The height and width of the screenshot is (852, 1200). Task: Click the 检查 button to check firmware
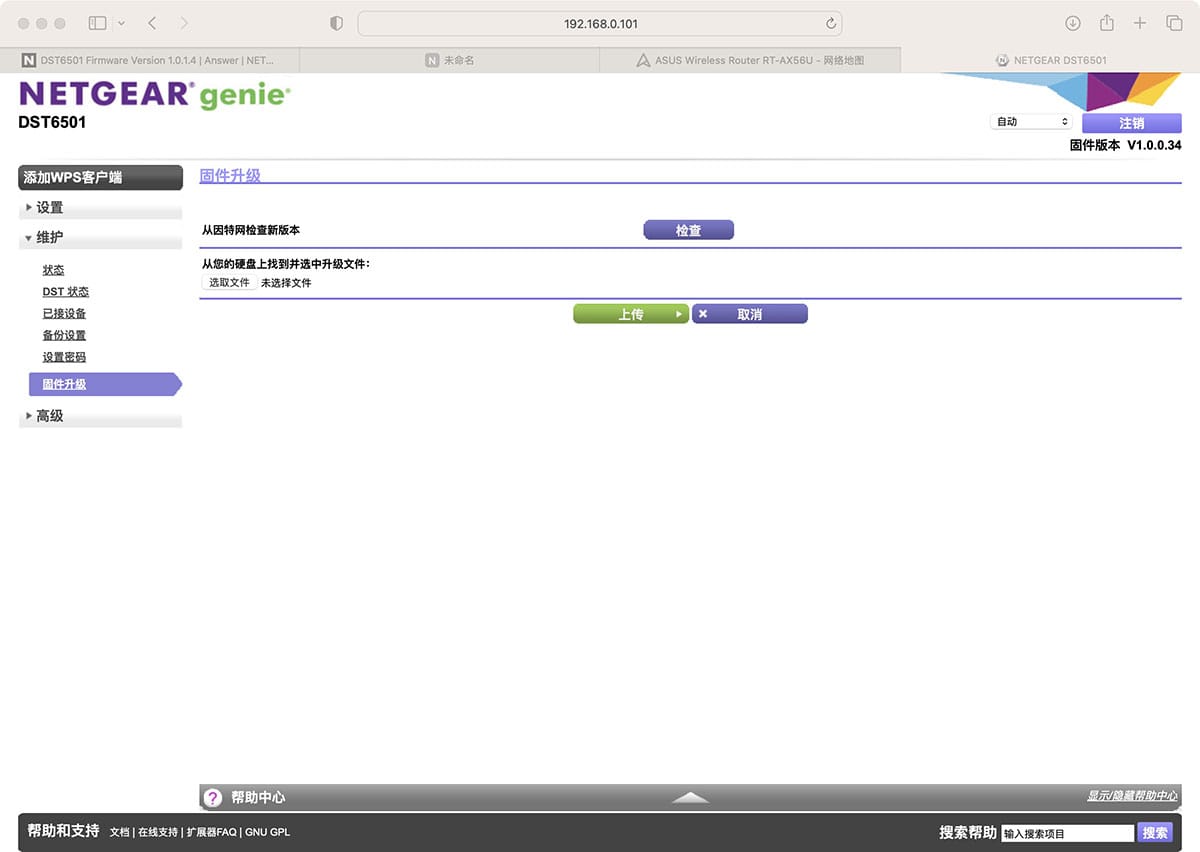(x=688, y=230)
